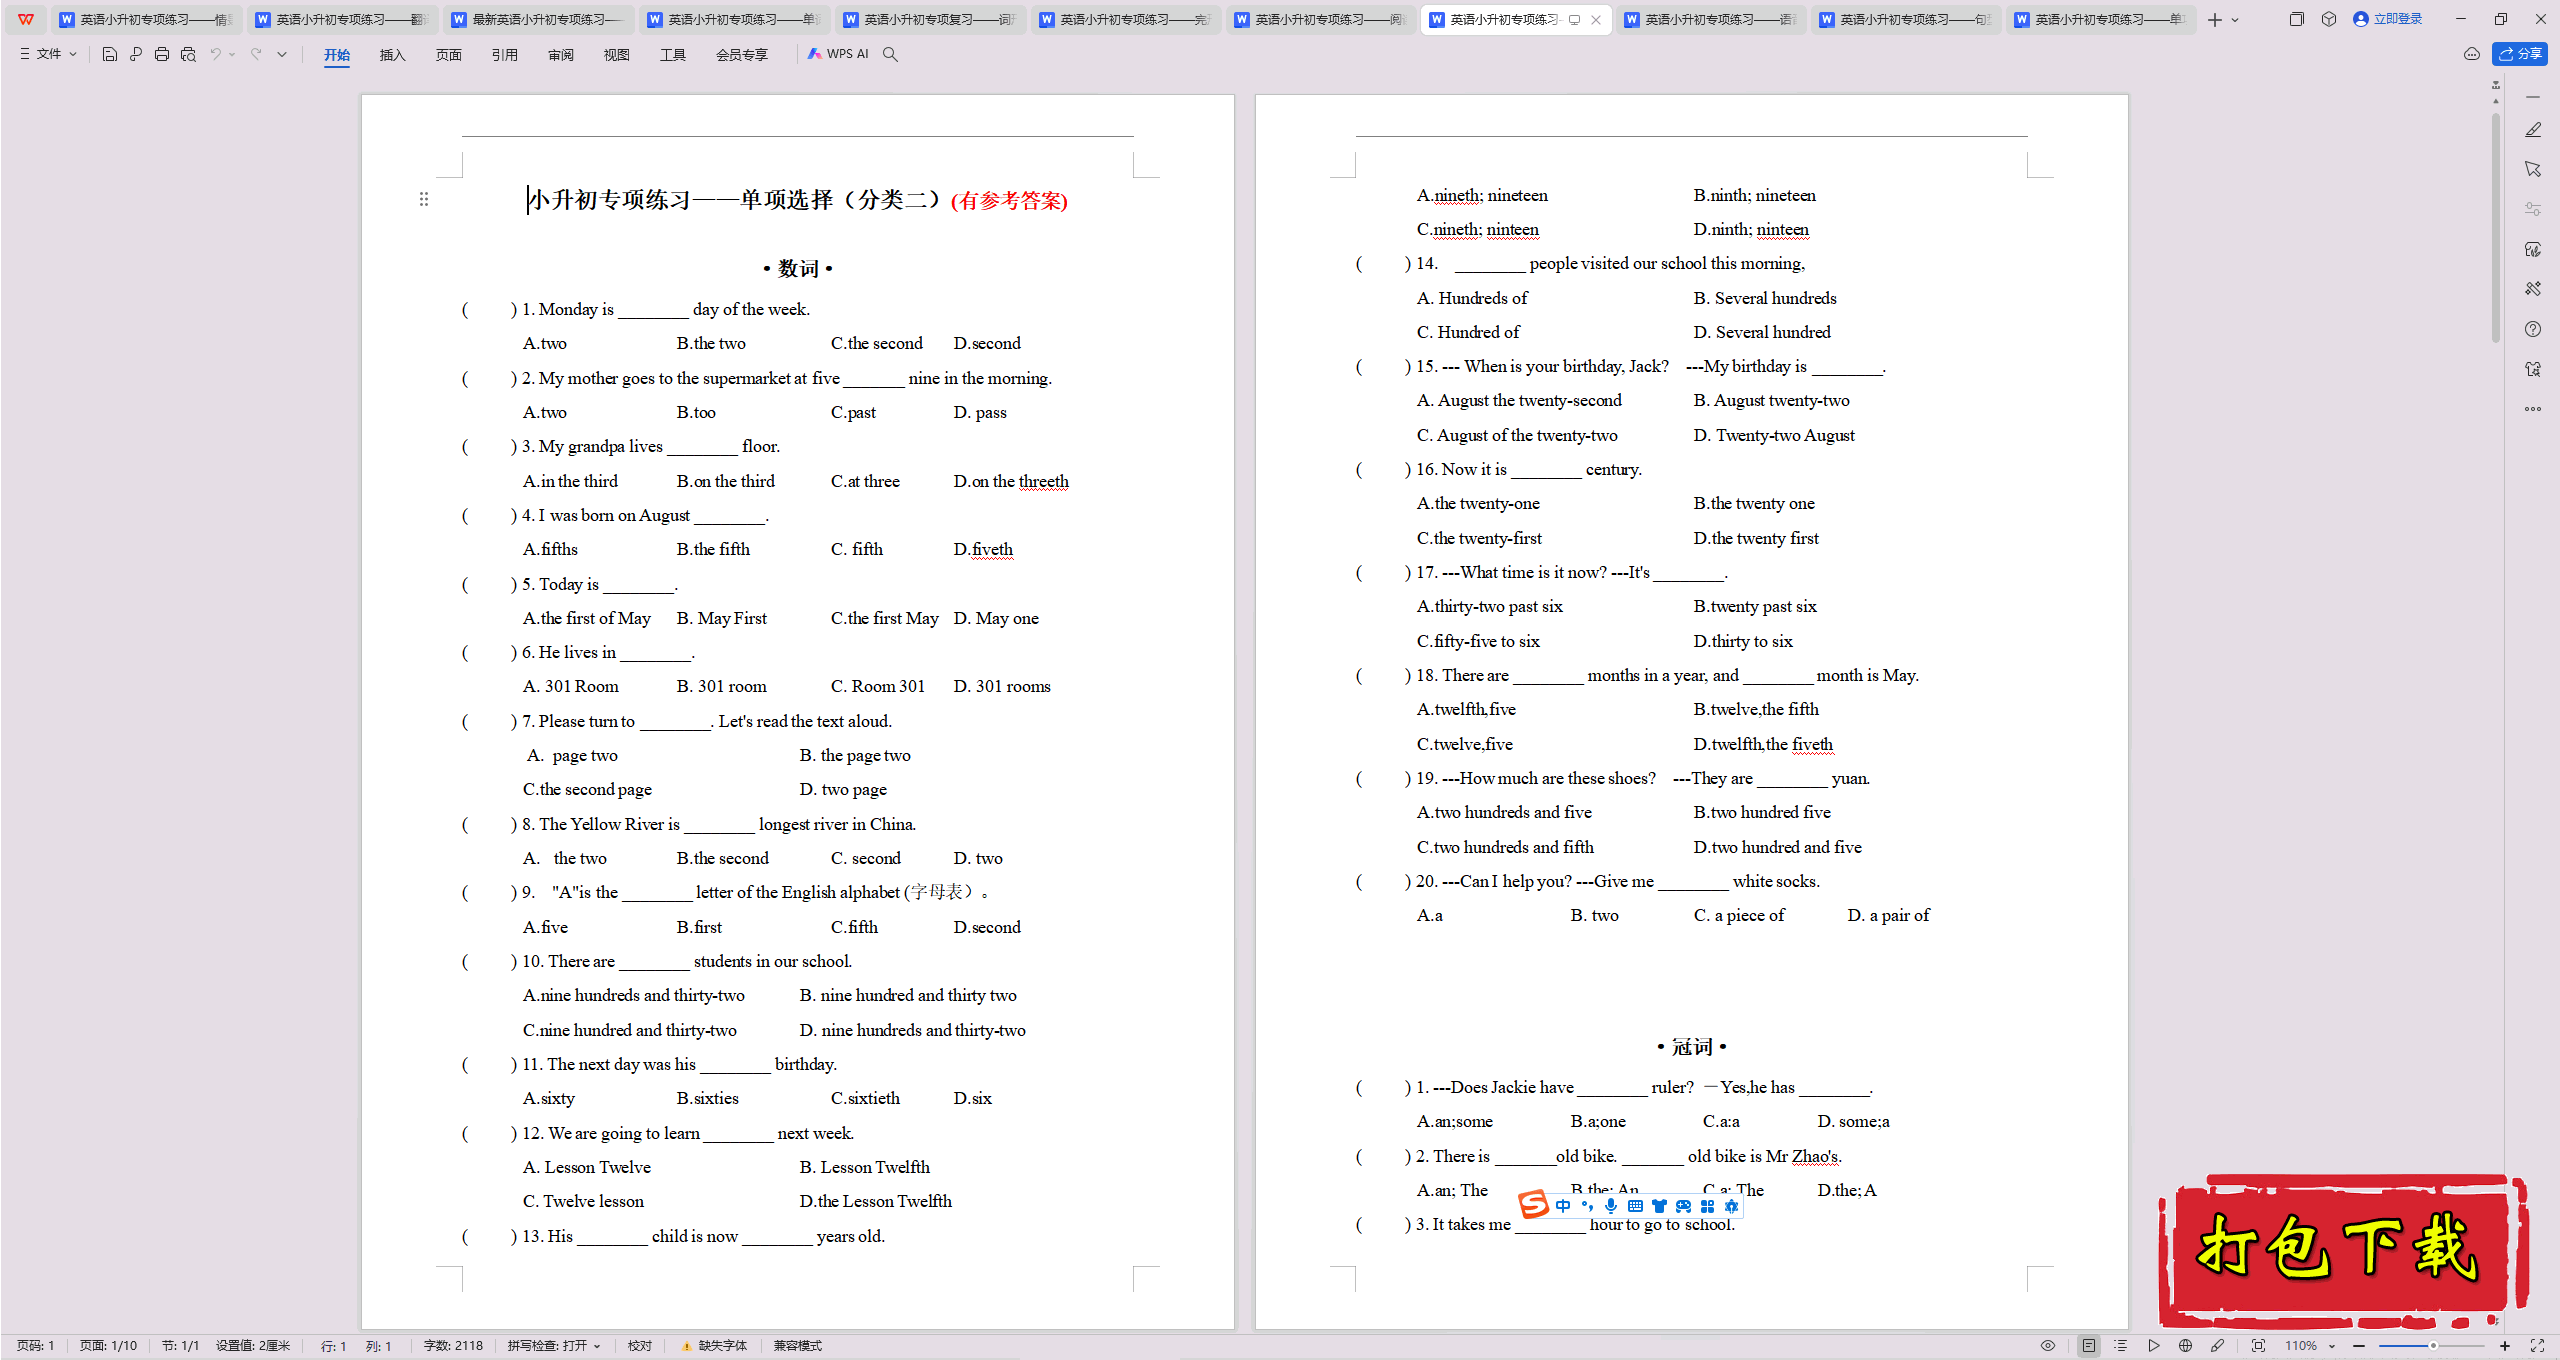Click the vertical scrollbar thumb
Image resolution: width=2560 pixels, height=1360 pixels.
pos(2496,226)
